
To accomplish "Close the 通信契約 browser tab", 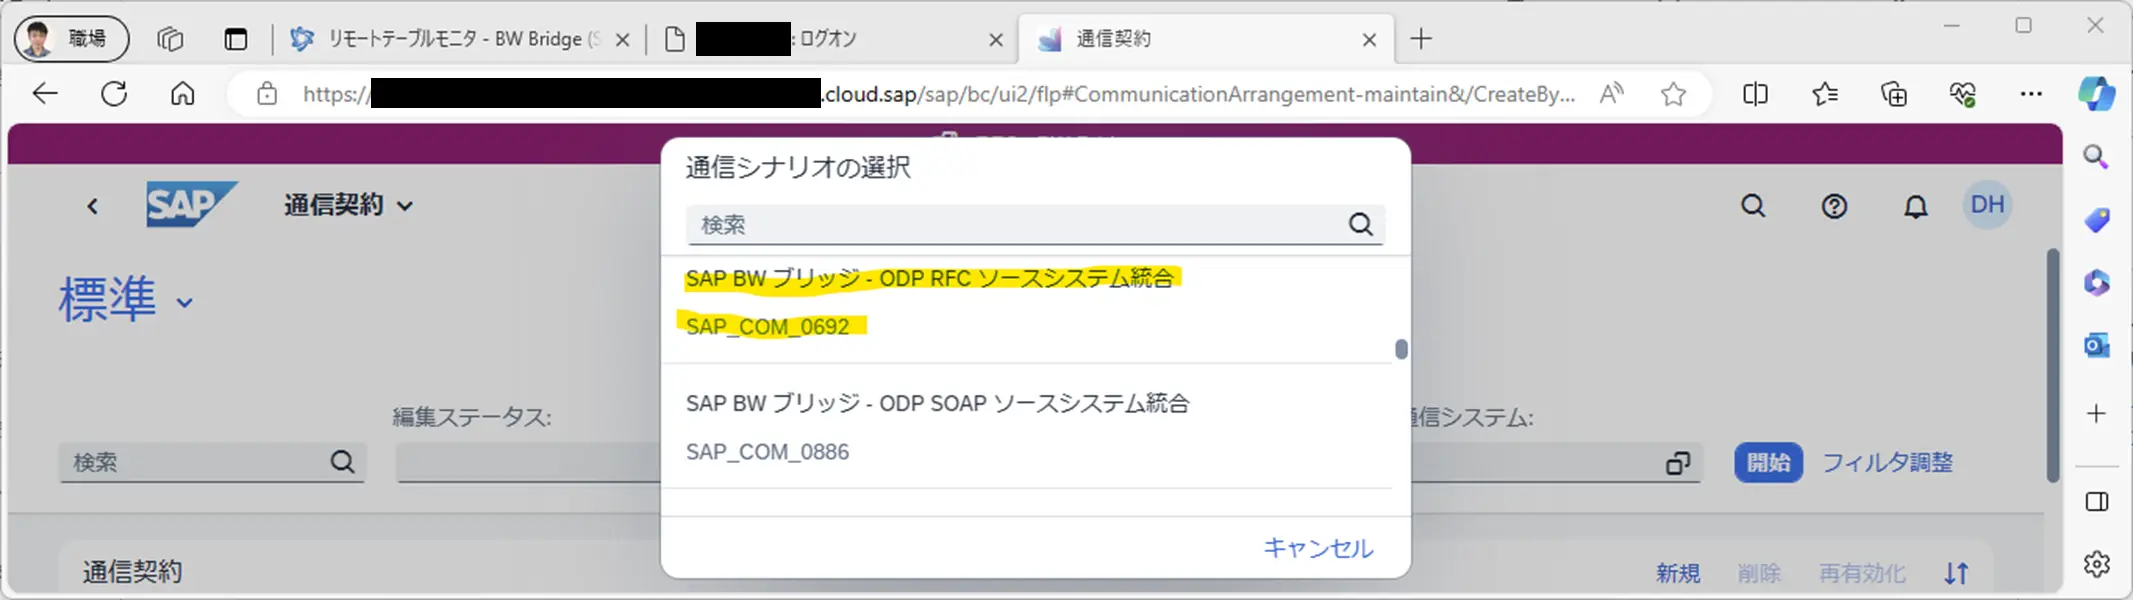I will tap(1369, 40).
